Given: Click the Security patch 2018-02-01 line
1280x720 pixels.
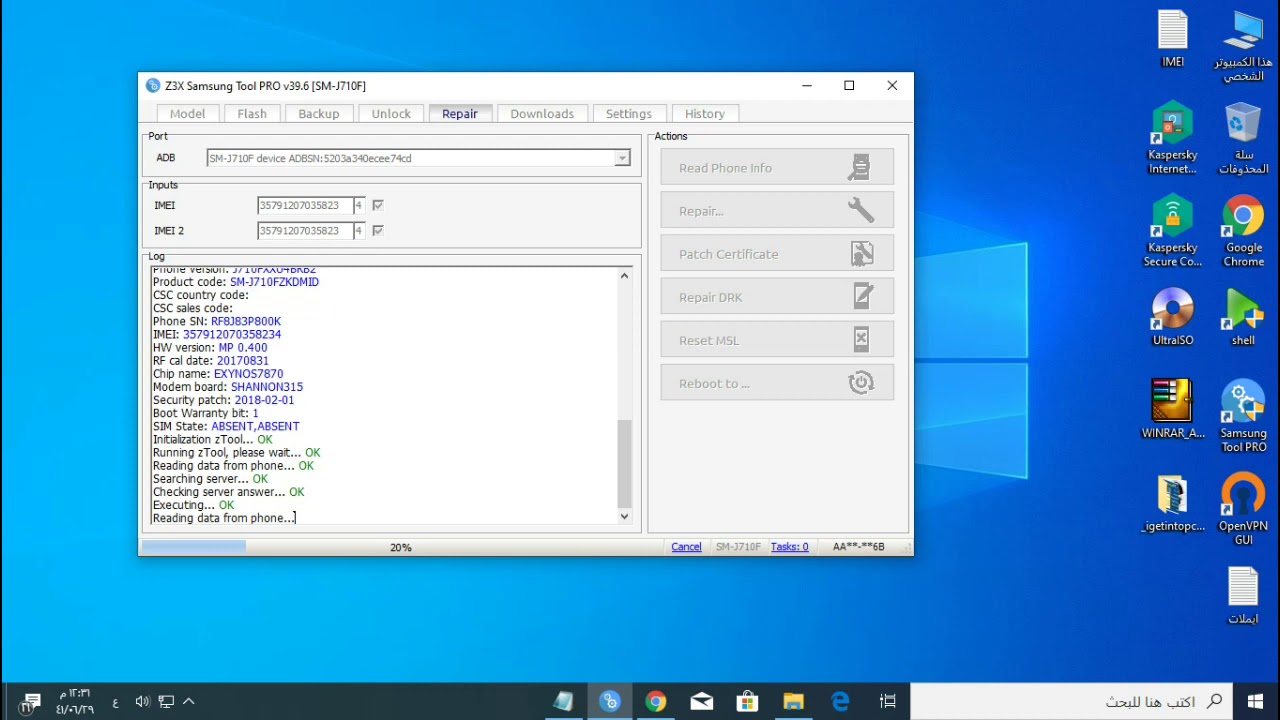Looking at the screenshot, I should pos(224,400).
